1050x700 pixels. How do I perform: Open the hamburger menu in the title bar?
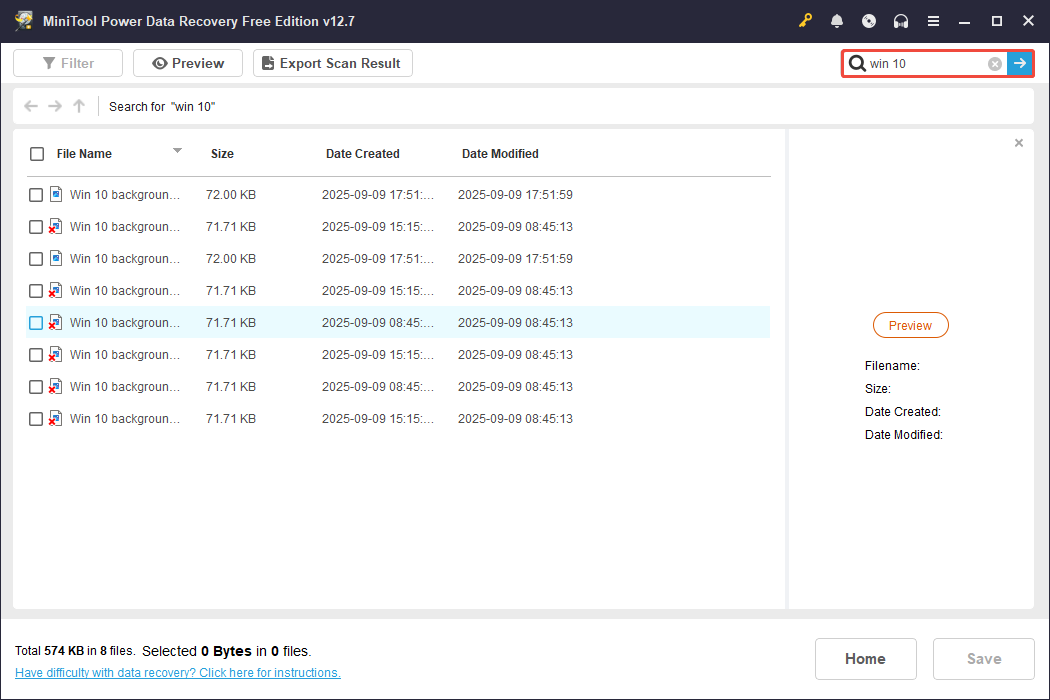tap(933, 20)
